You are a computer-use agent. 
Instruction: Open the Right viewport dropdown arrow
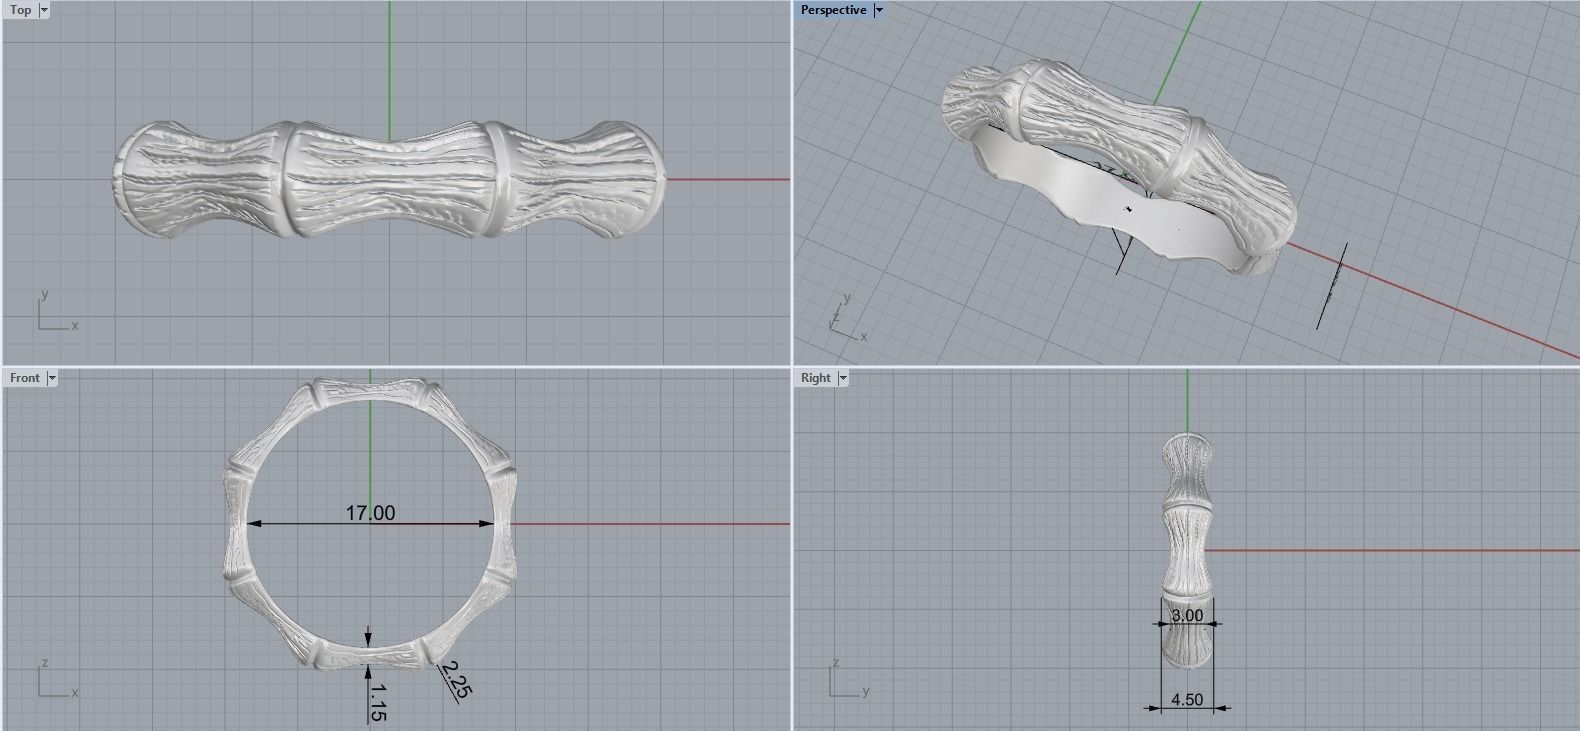click(843, 378)
